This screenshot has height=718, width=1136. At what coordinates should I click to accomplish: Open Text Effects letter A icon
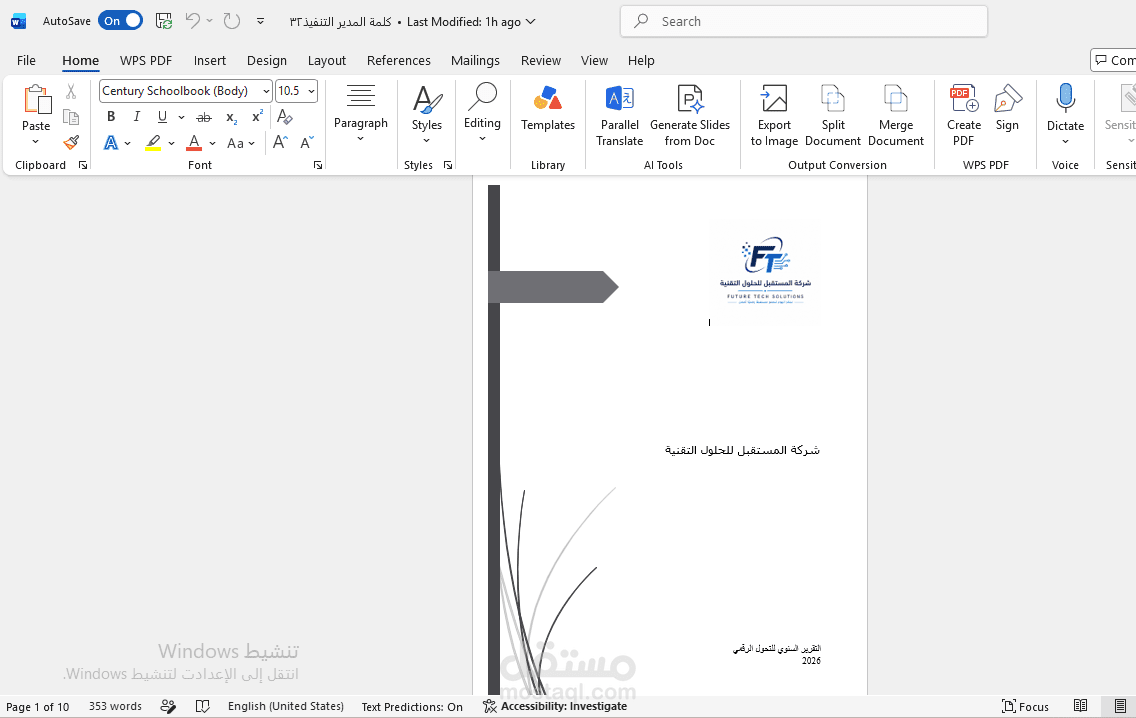pyautogui.click(x=111, y=143)
